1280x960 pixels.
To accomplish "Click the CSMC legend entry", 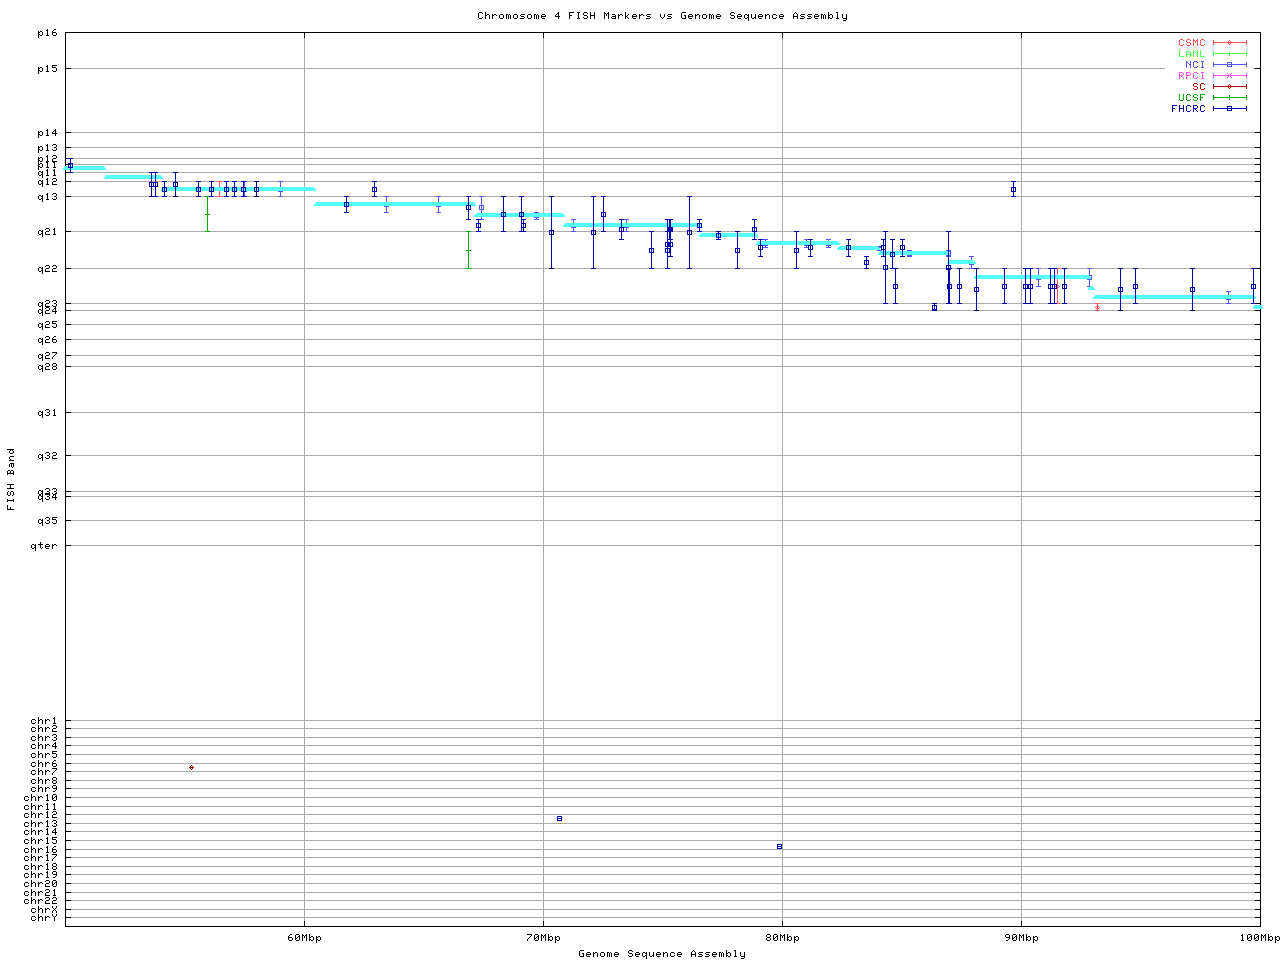I will [1192, 43].
